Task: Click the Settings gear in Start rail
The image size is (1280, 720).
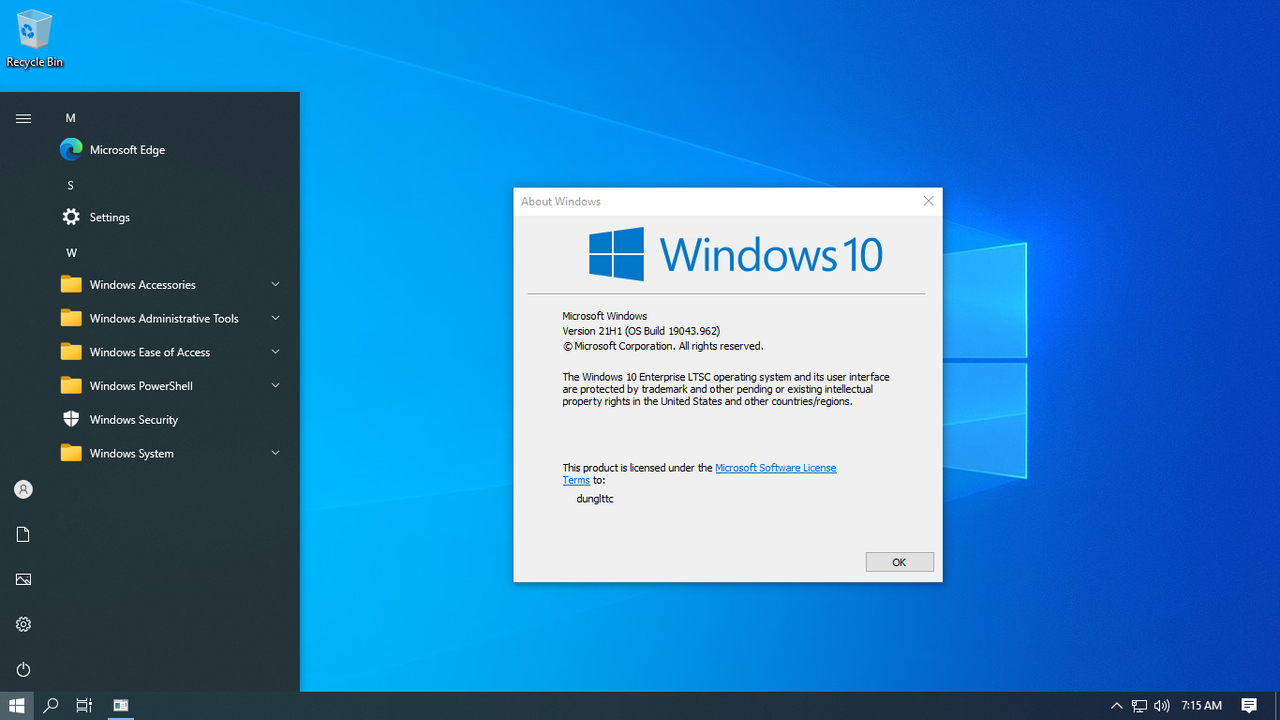Action: pos(23,624)
